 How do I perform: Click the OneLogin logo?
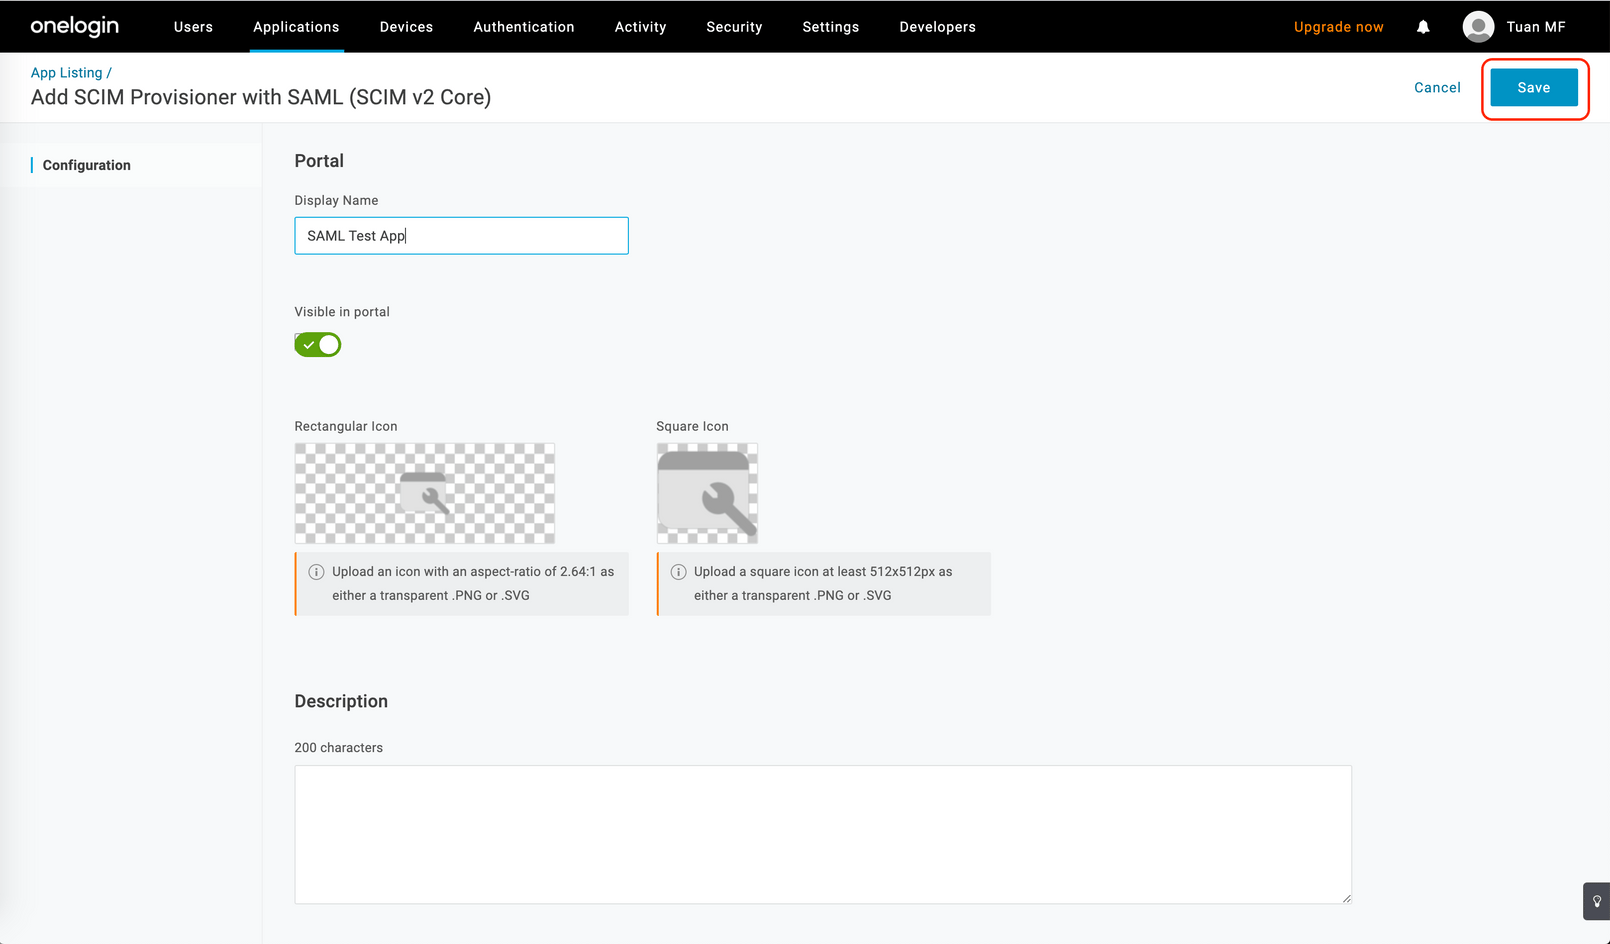75,26
